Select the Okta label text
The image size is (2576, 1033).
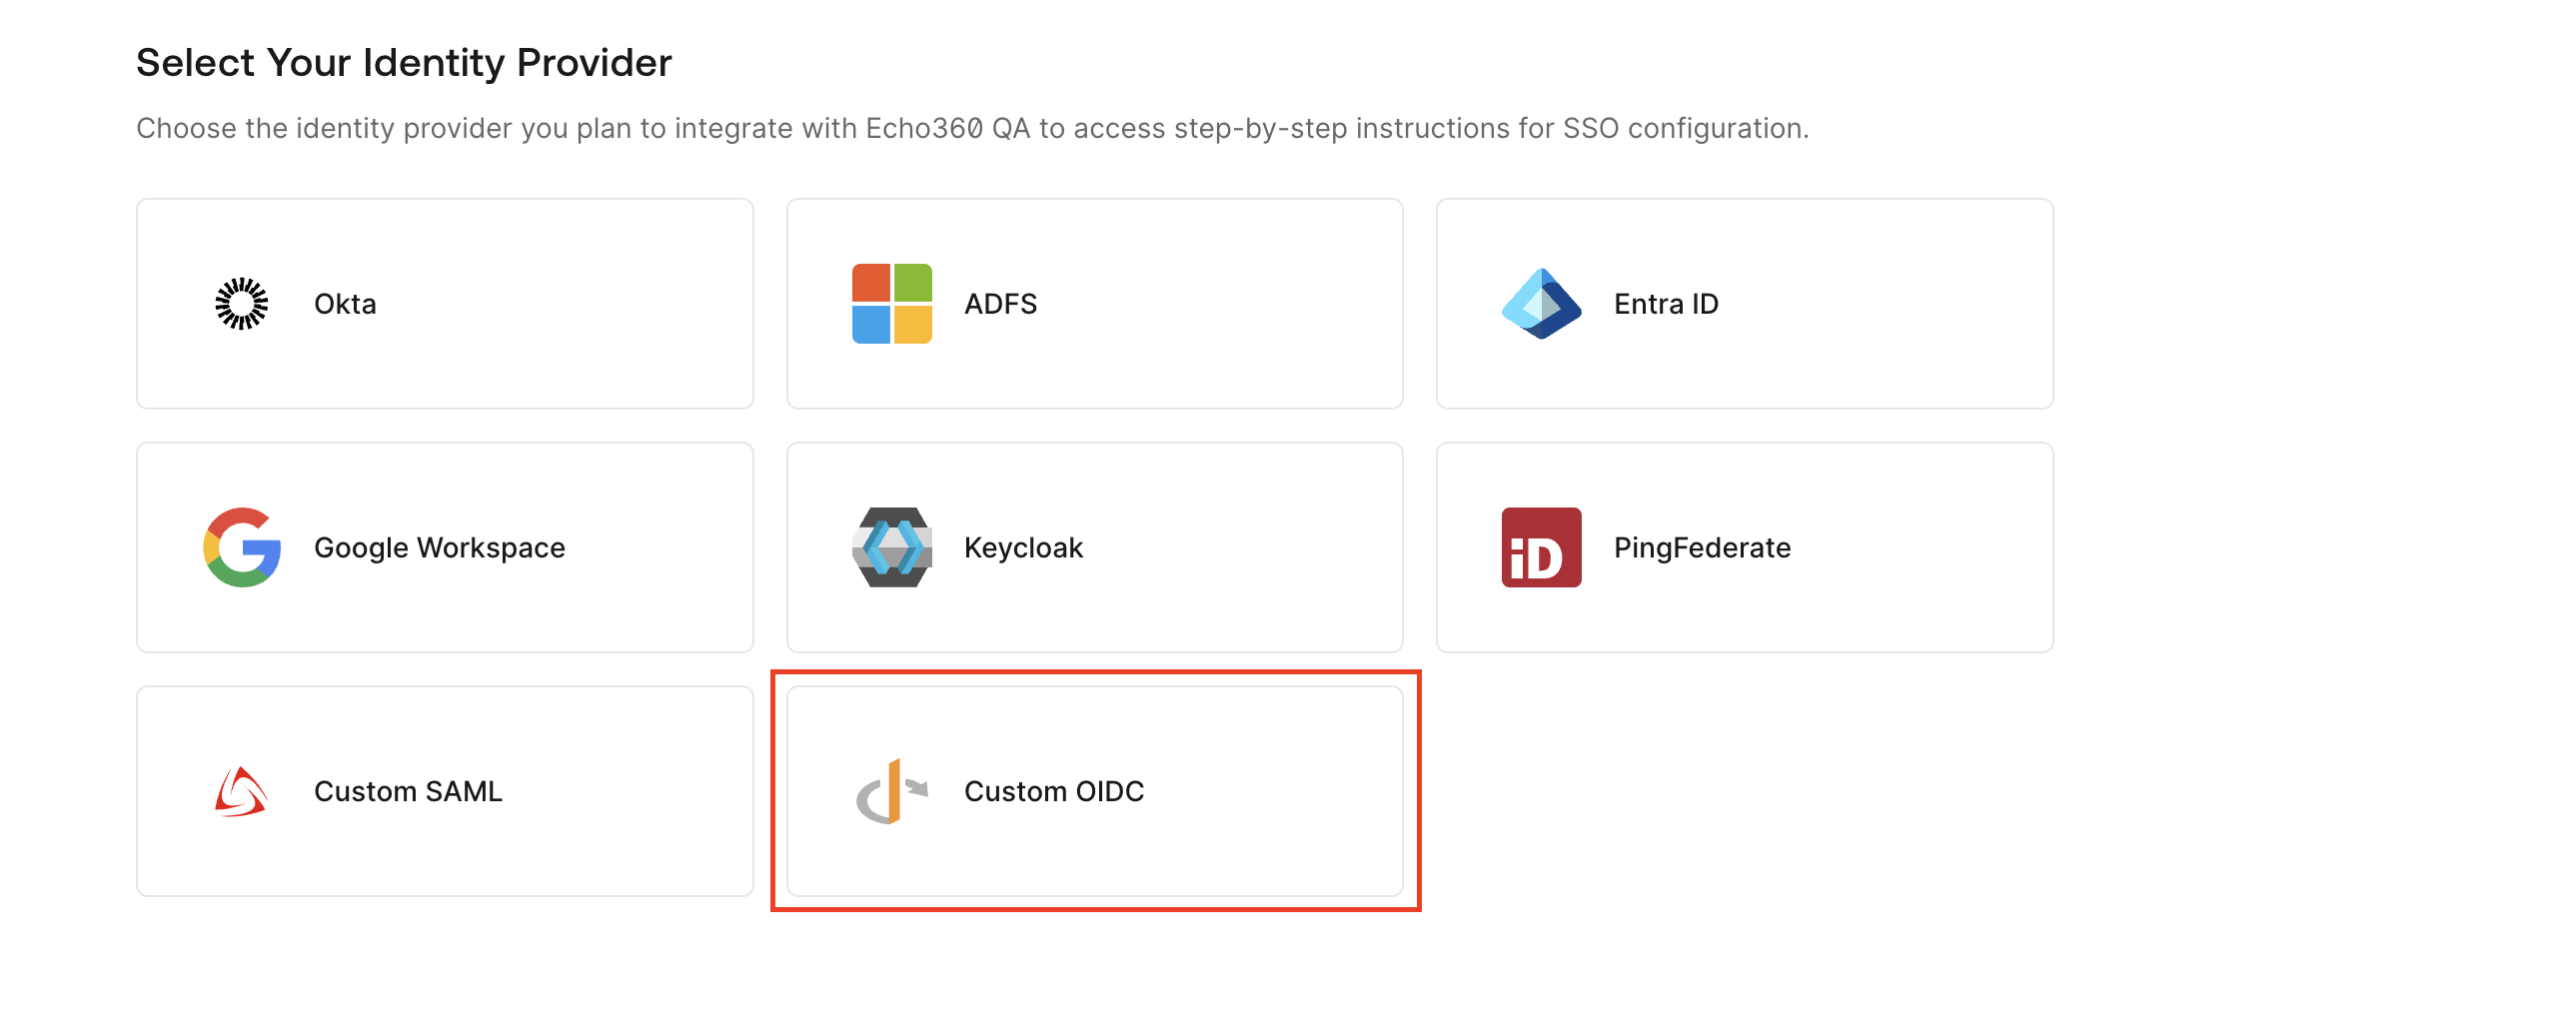[x=345, y=303]
